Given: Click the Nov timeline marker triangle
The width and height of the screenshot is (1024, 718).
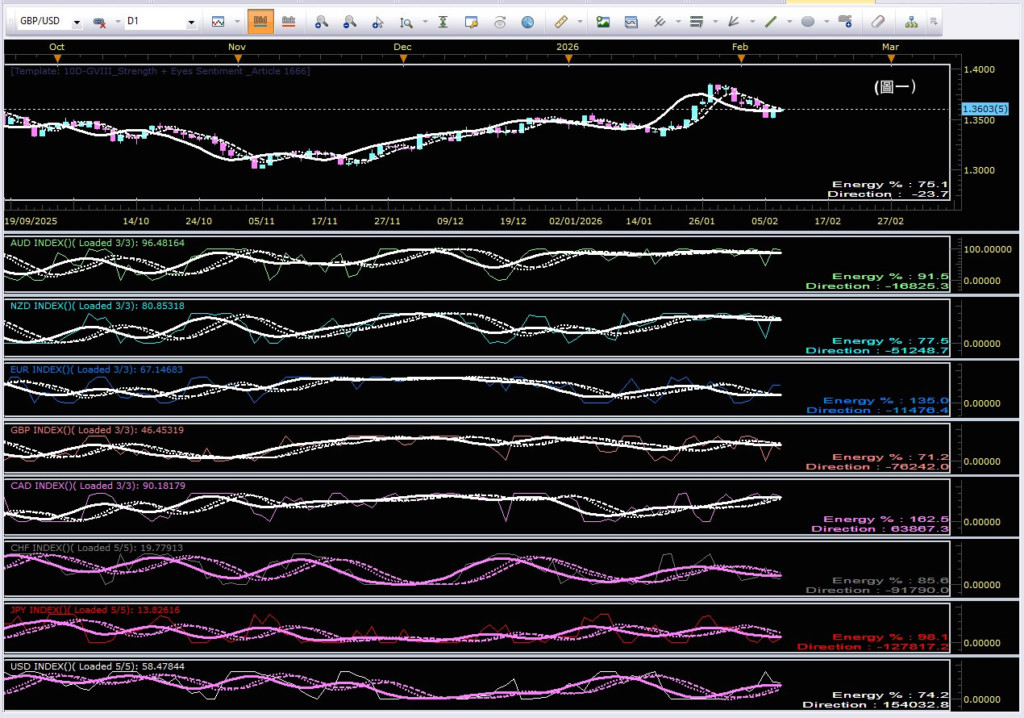Looking at the screenshot, I should pyautogui.click(x=236, y=59).
